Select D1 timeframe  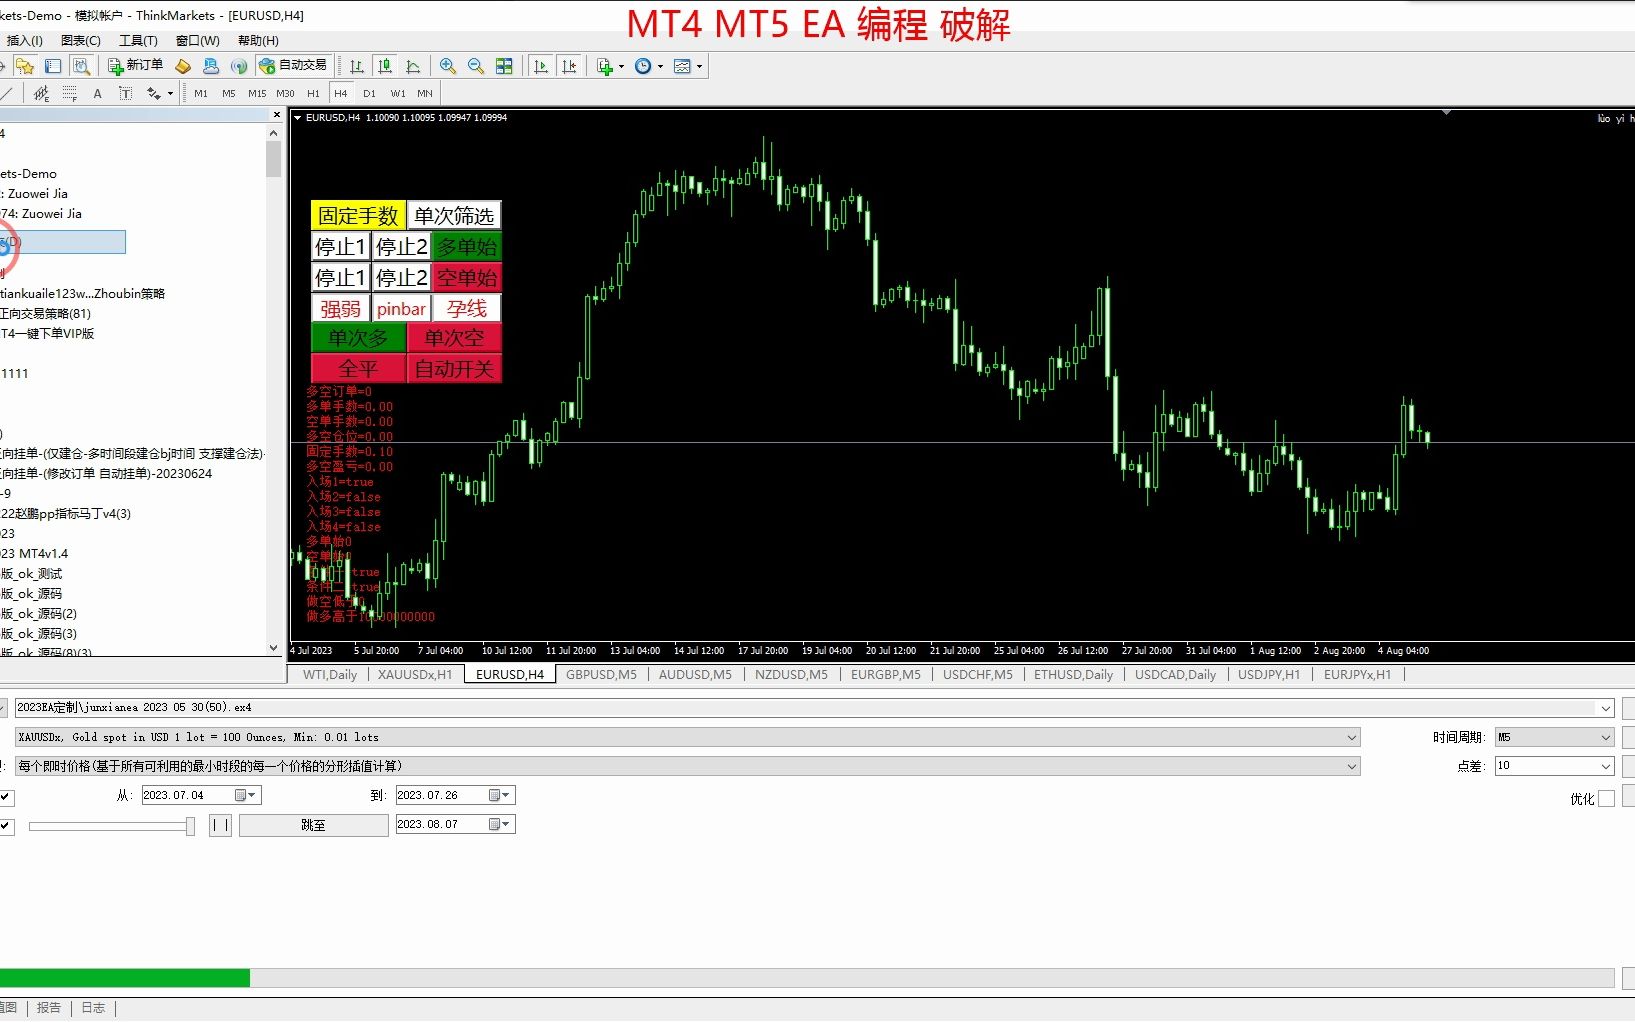pyautogui.click(x=369, y=93)
